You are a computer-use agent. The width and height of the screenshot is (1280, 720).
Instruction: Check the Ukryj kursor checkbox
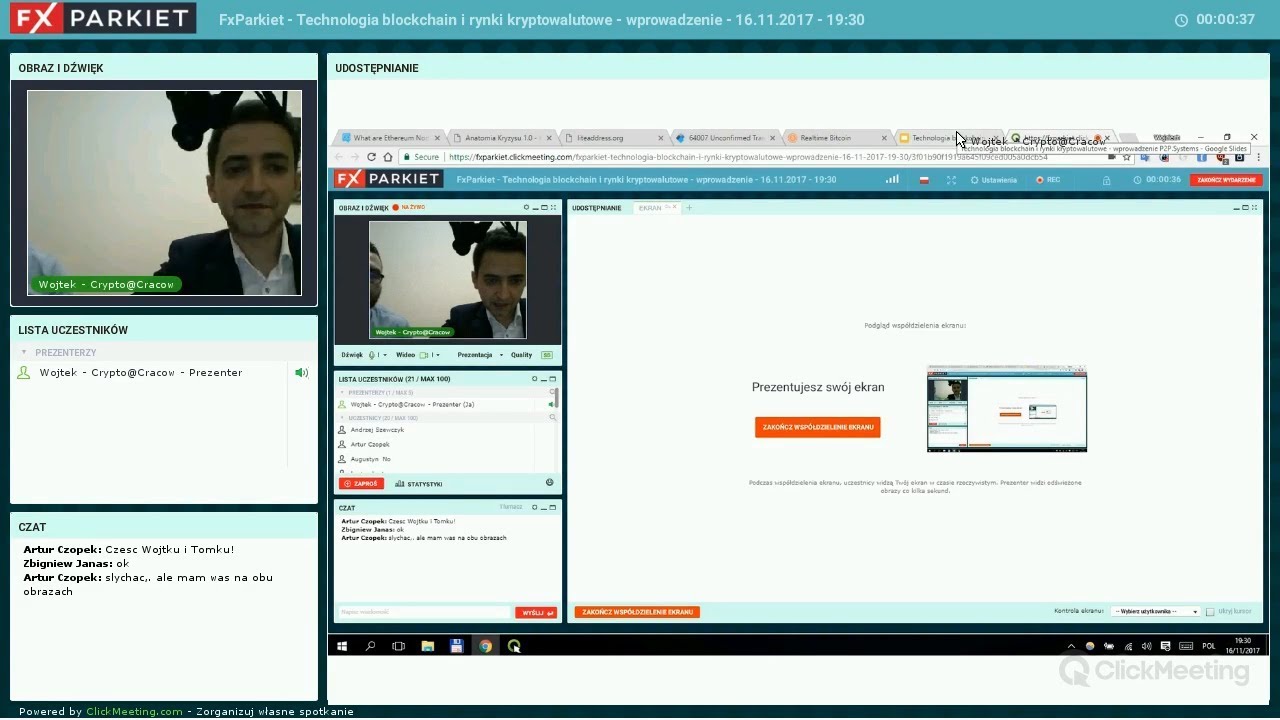(1210, 611)
